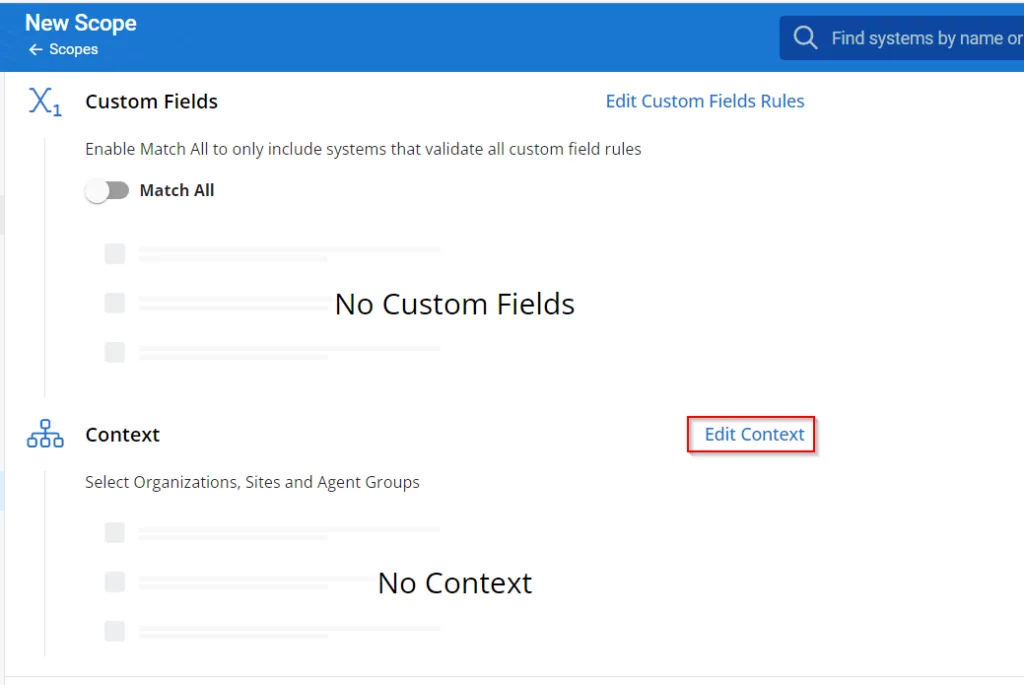Screen dimensions: 1024x685
Task: Open the Edit Context link
Action: click(754, 434)
